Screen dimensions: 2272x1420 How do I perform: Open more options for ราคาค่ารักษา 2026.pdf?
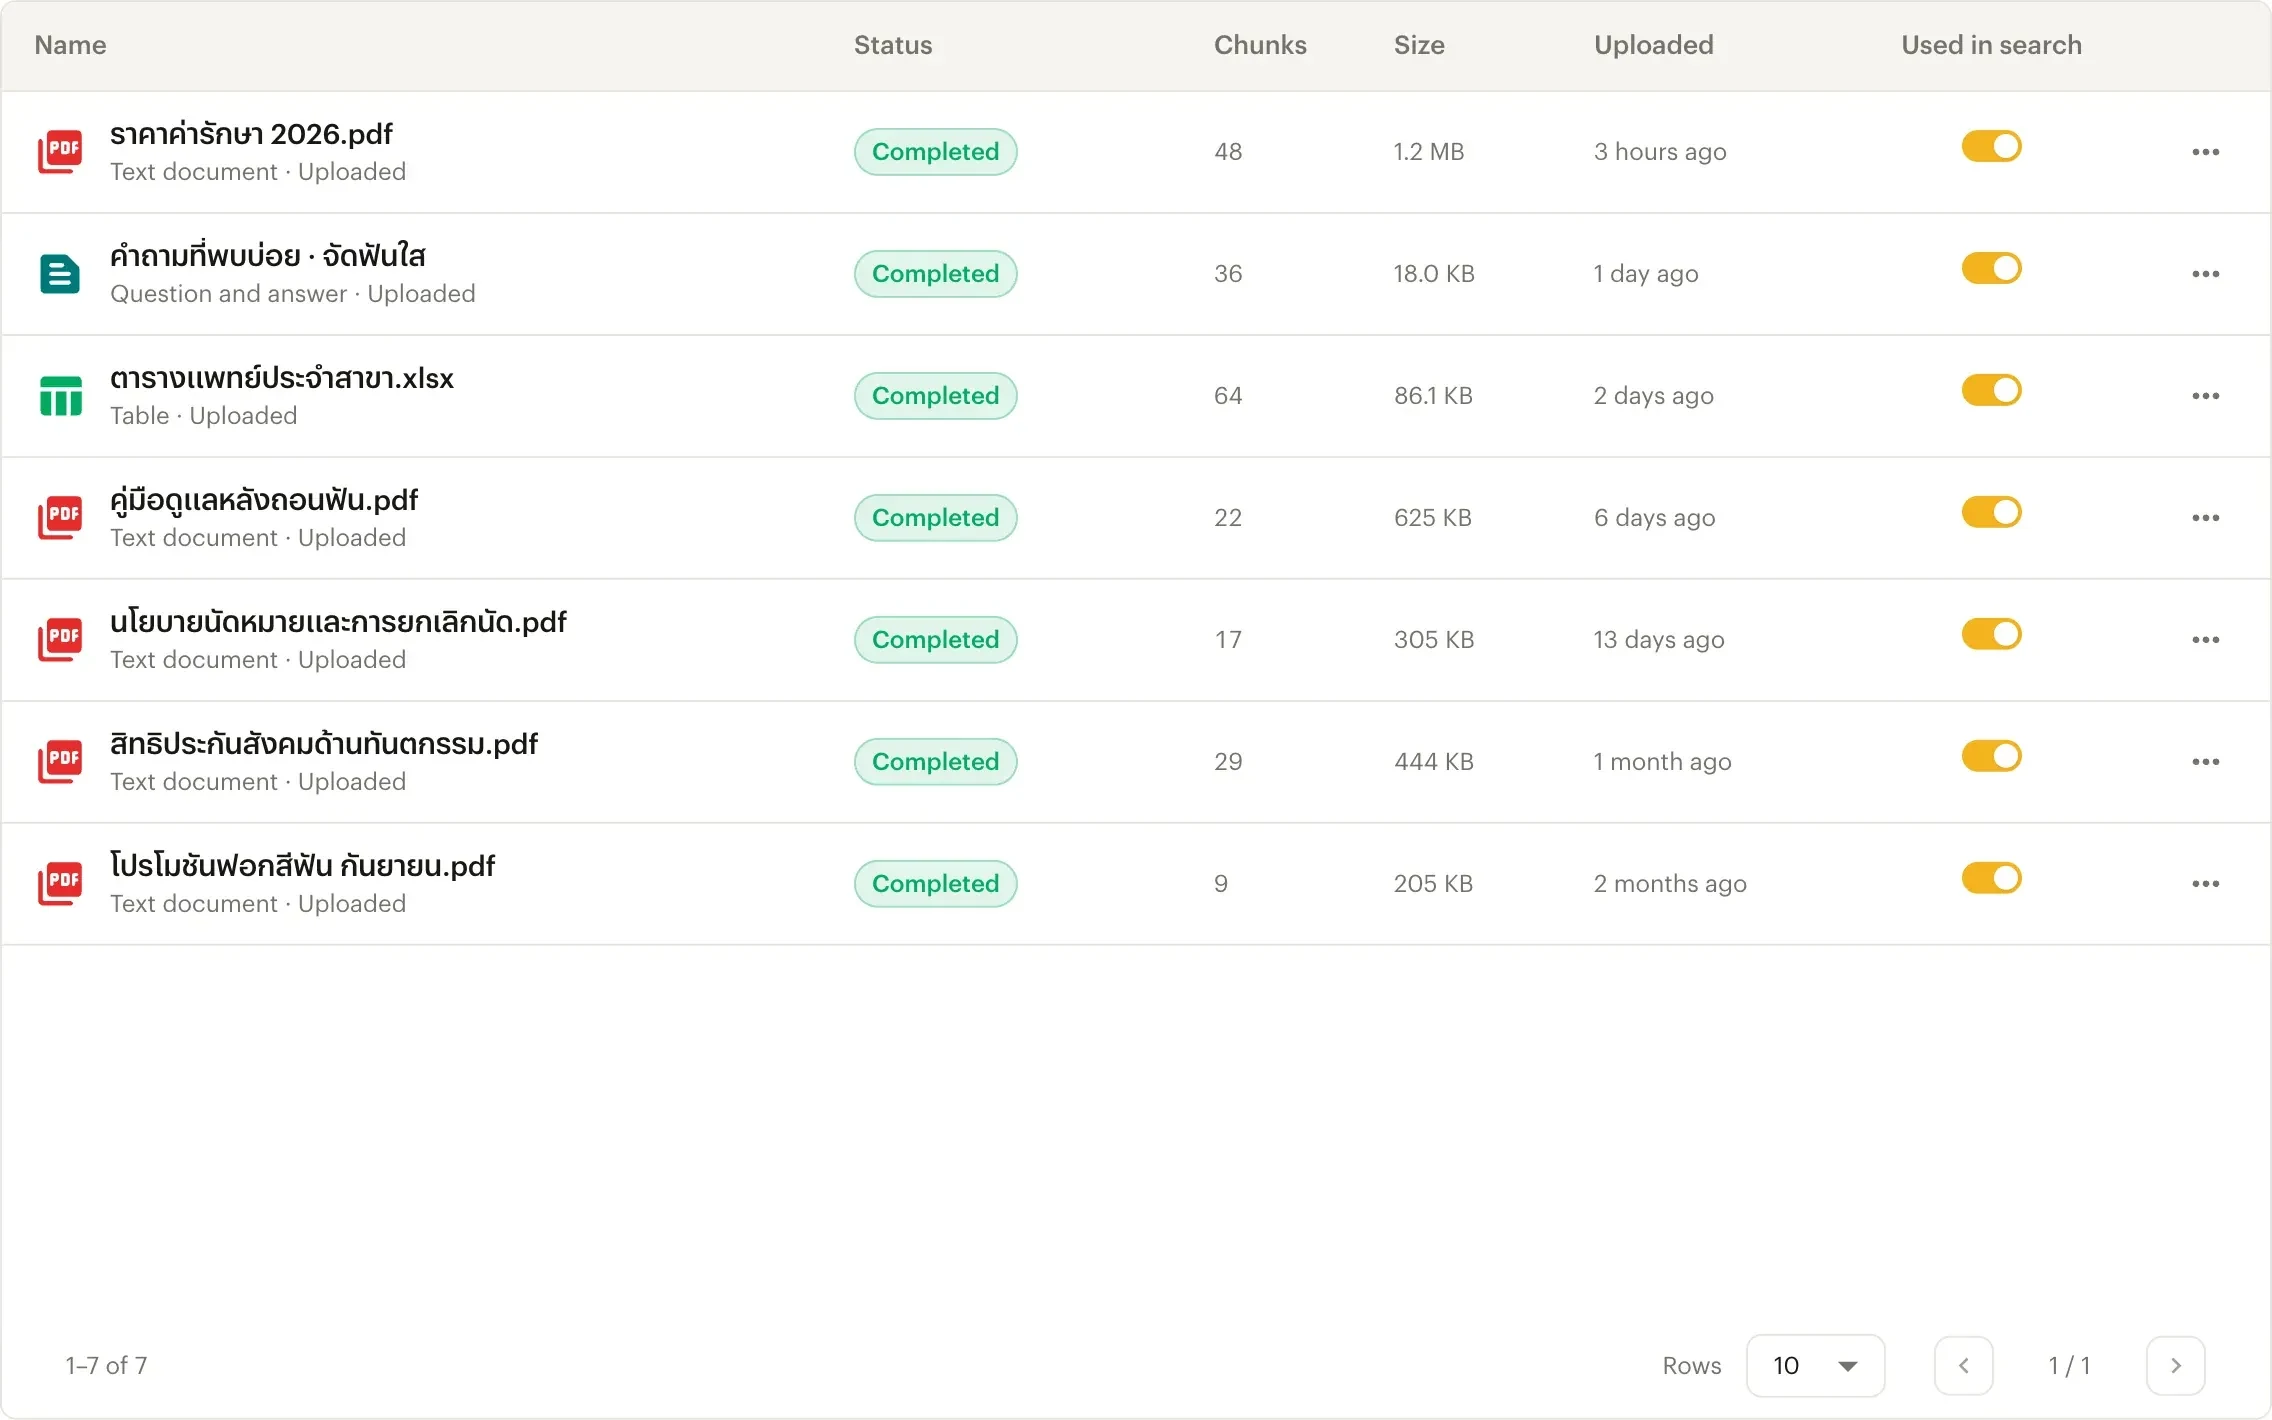[2205, 152]
